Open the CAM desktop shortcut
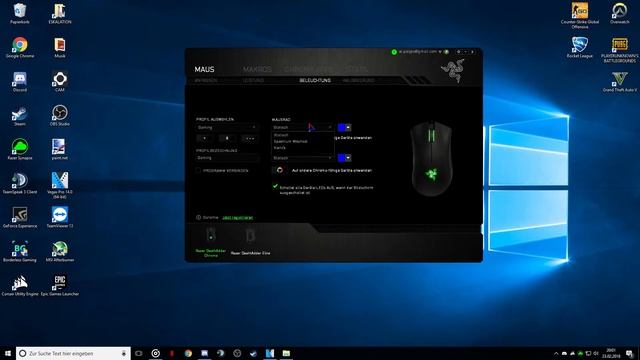This screenshot has height=360, width=640. pyautogui.click(x=60, y=81)
